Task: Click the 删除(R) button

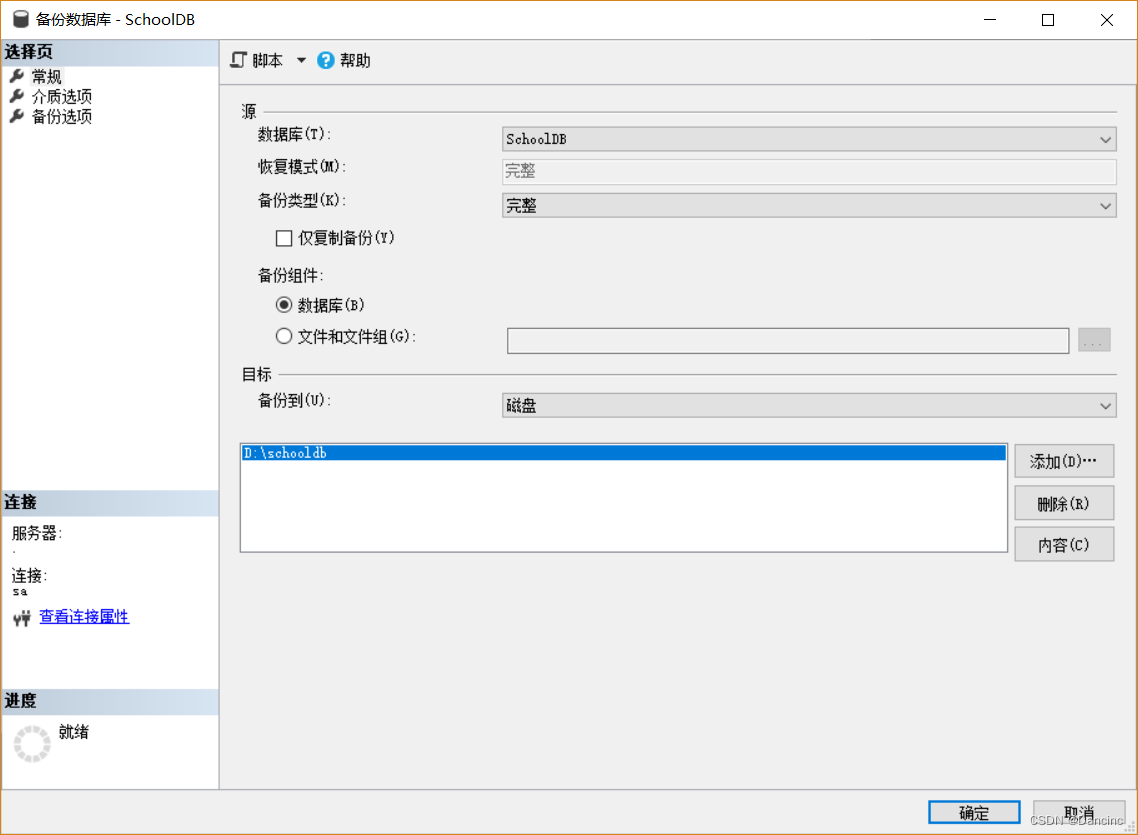Action: (x=1063, y=503)
